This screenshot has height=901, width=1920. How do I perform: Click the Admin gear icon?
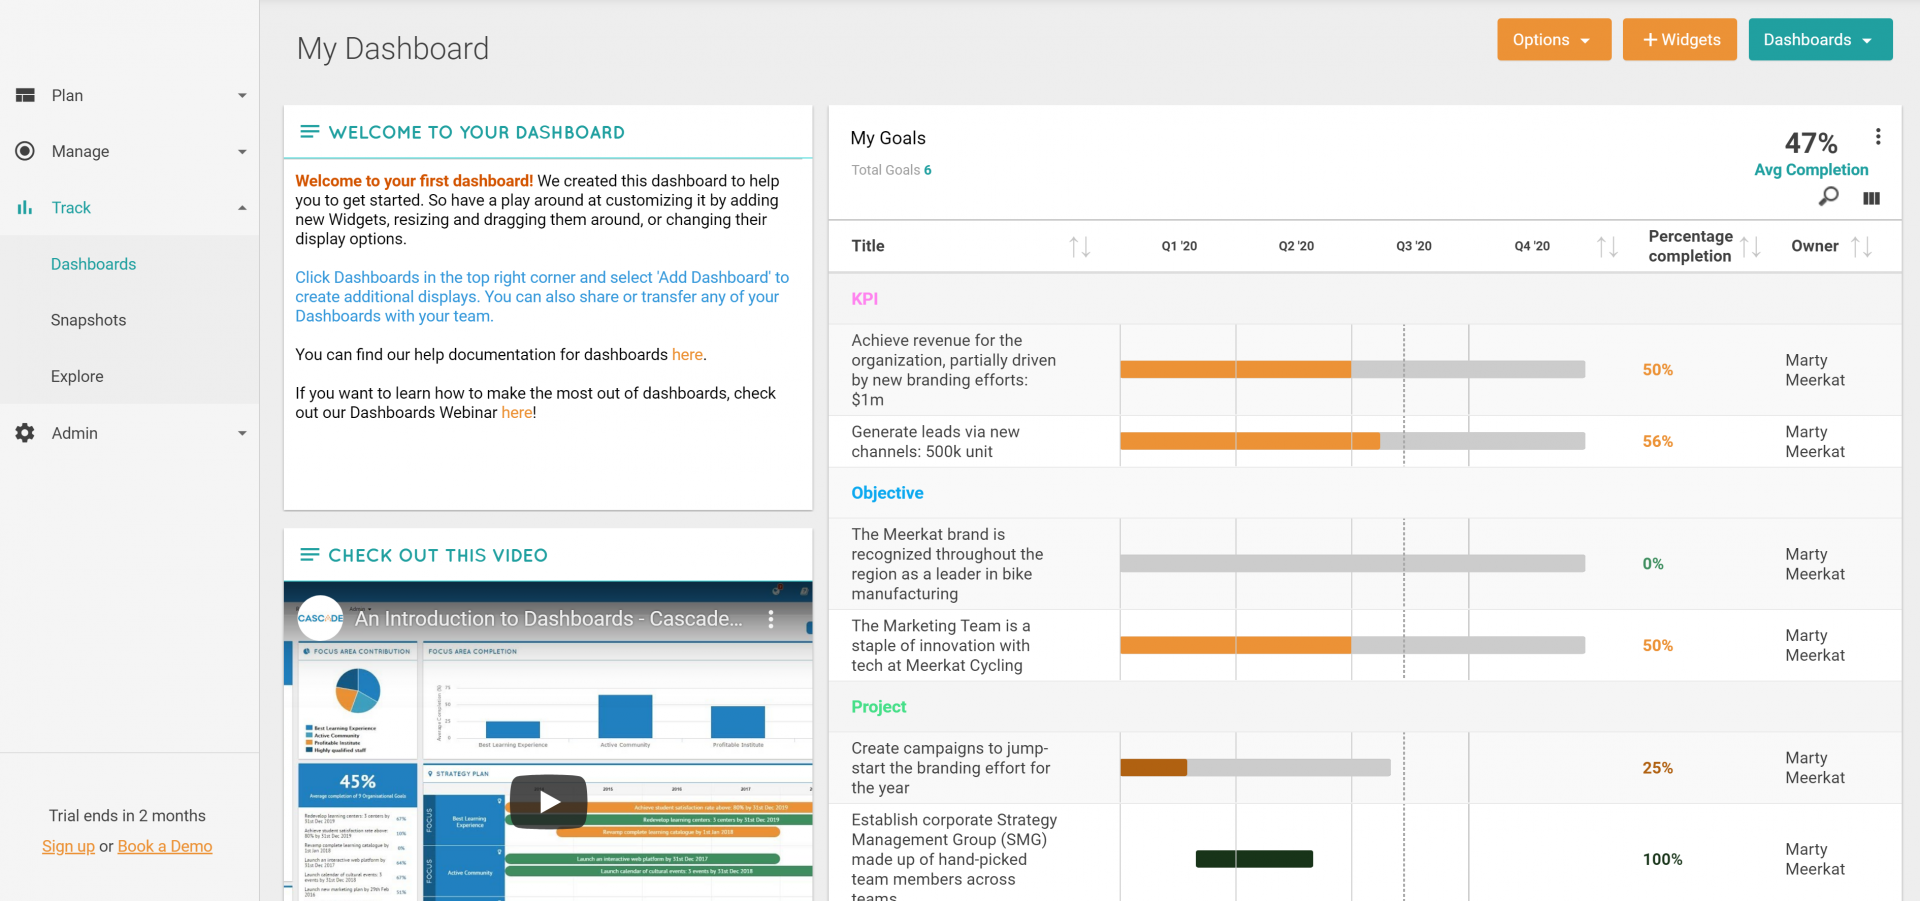pos(25,433)
